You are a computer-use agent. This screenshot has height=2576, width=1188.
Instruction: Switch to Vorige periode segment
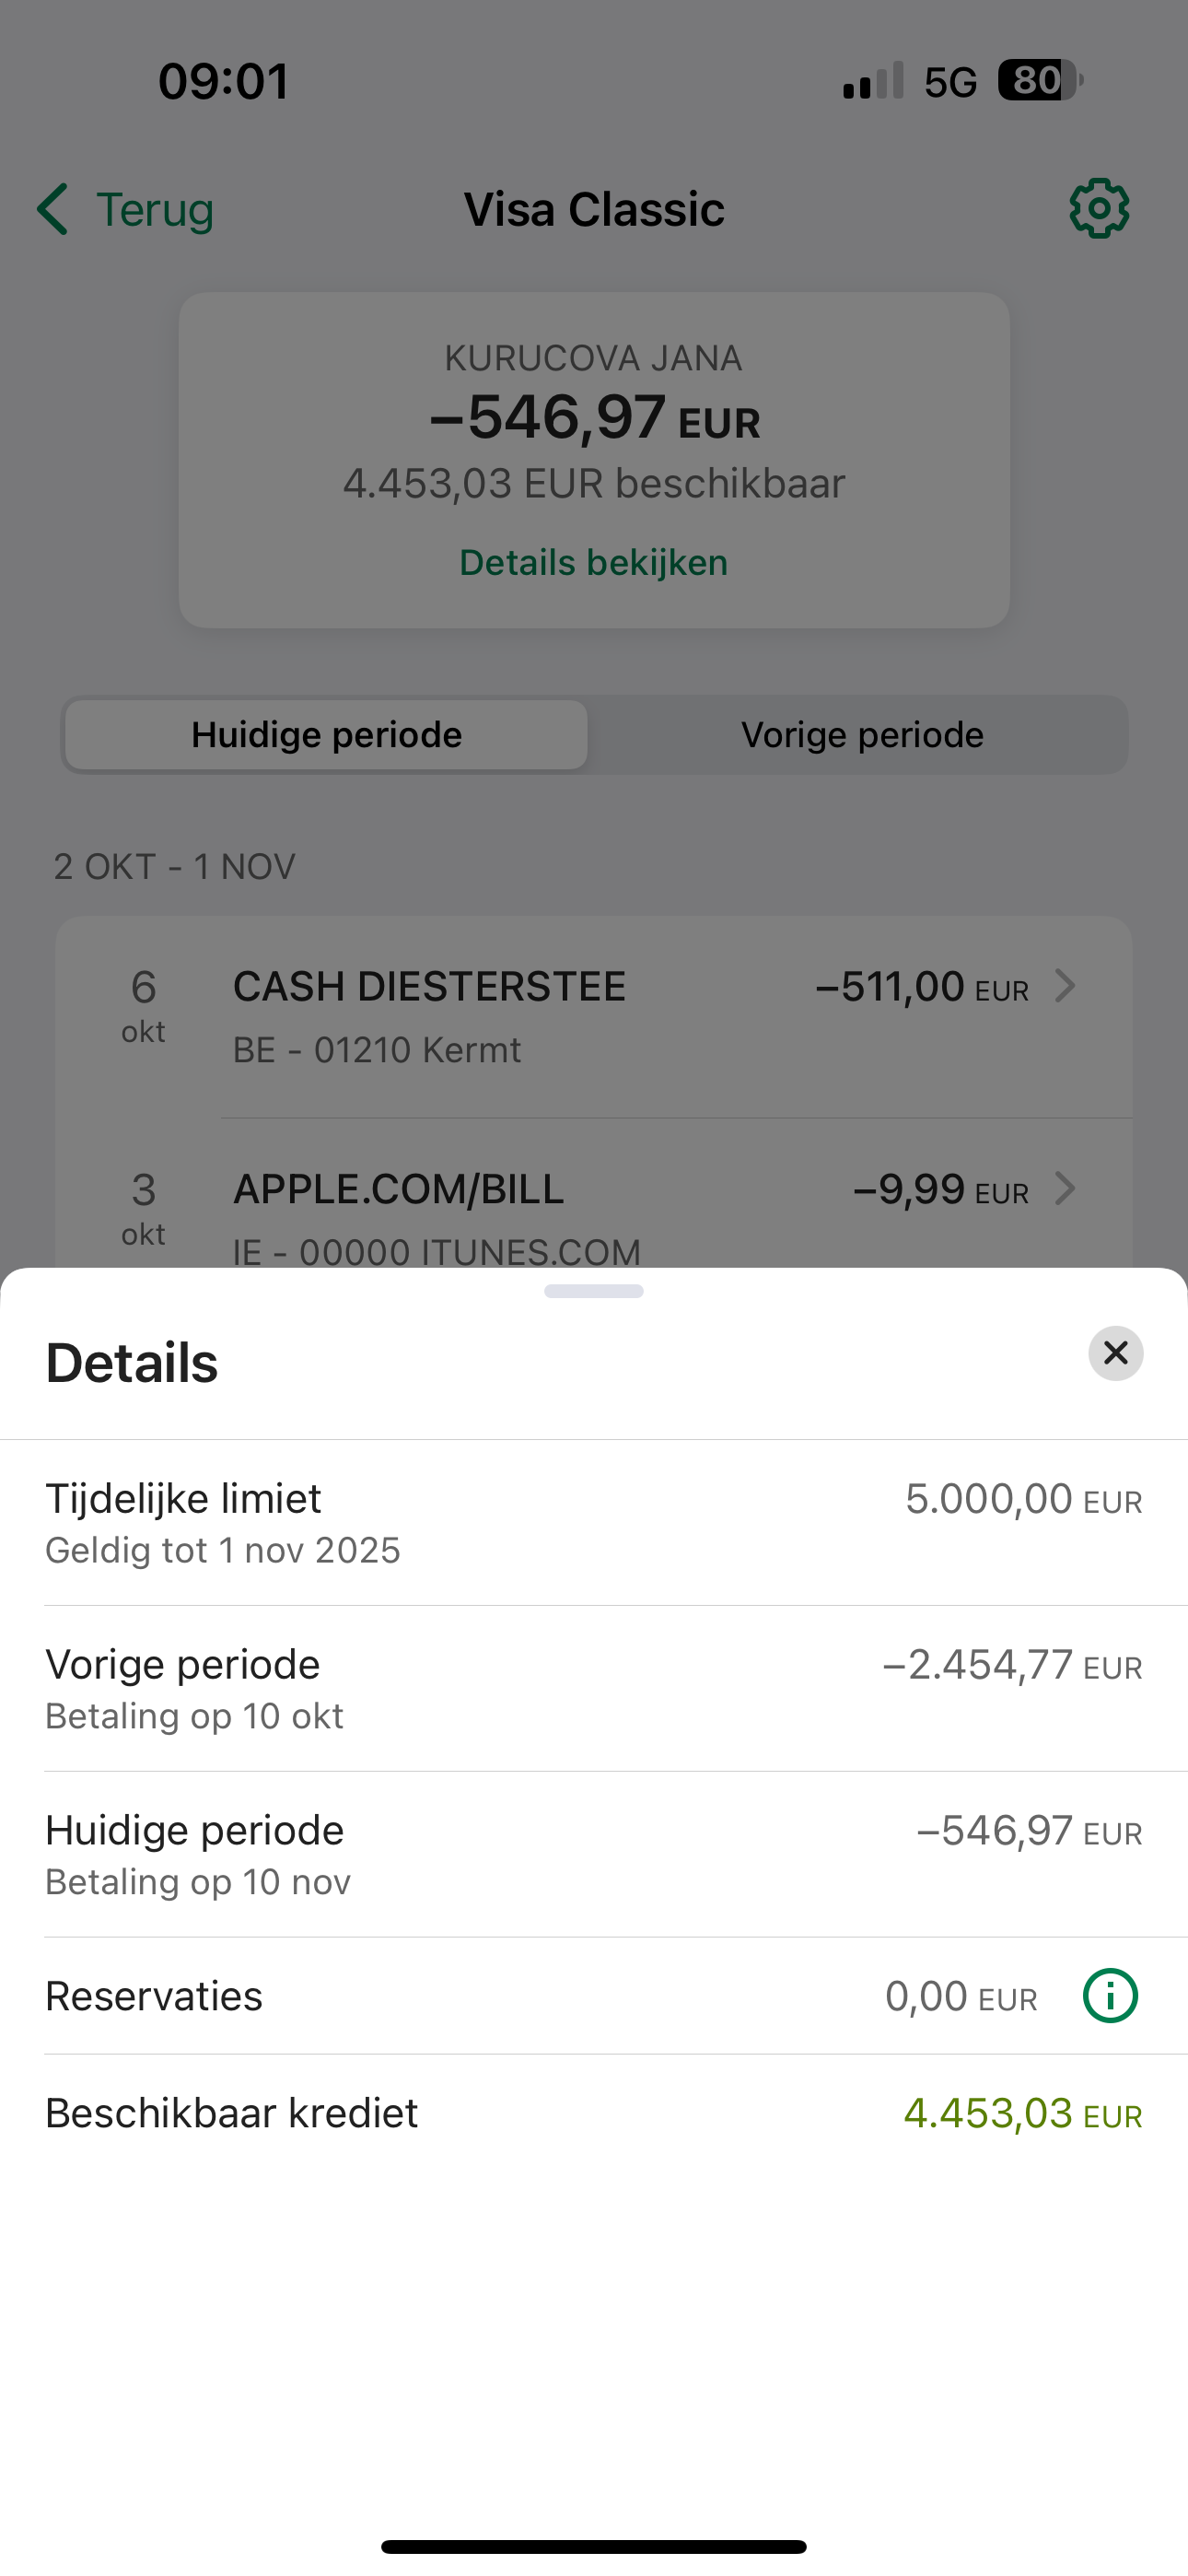point(862,735)
